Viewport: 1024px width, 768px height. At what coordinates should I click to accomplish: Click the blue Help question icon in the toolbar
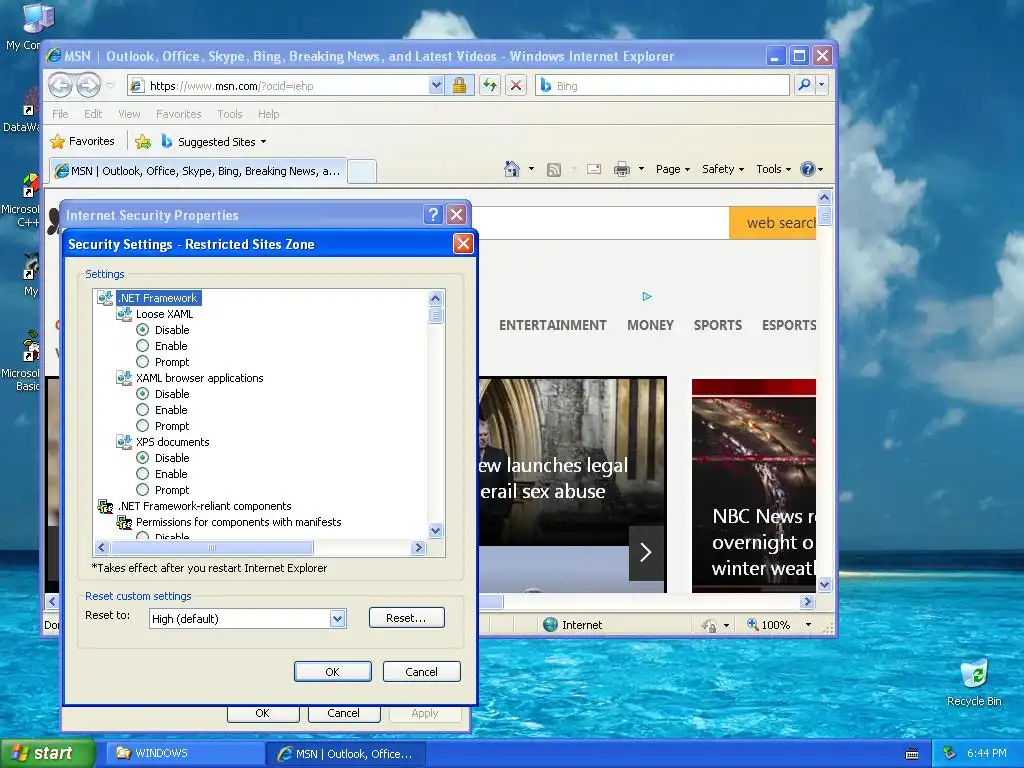(808, 169)
